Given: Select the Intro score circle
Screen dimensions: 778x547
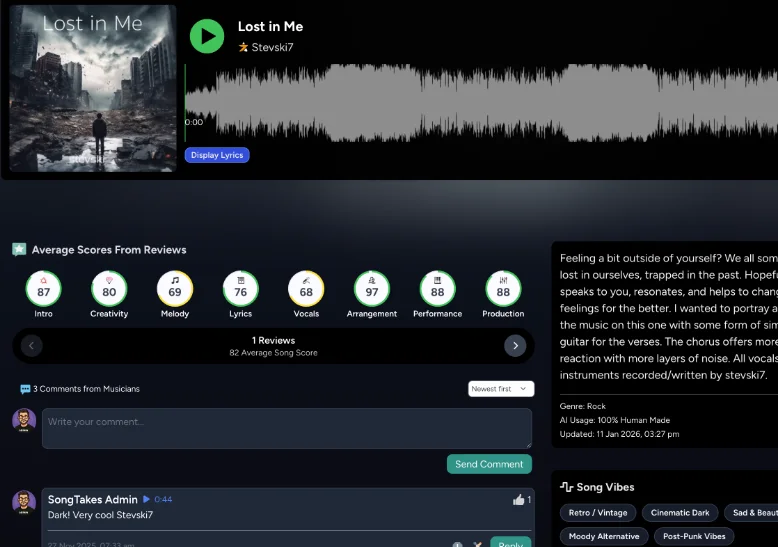Looking at the screenshot, I should tap(43, 290).
